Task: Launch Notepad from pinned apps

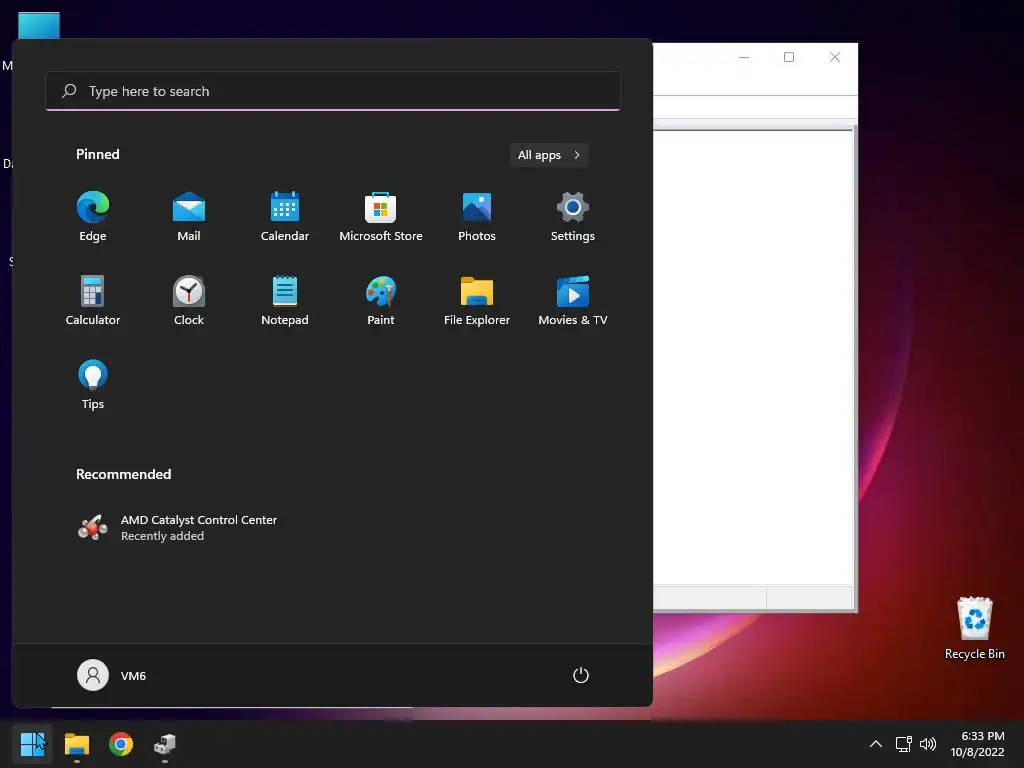Action: pyautogui.click(x=285, y=300)
